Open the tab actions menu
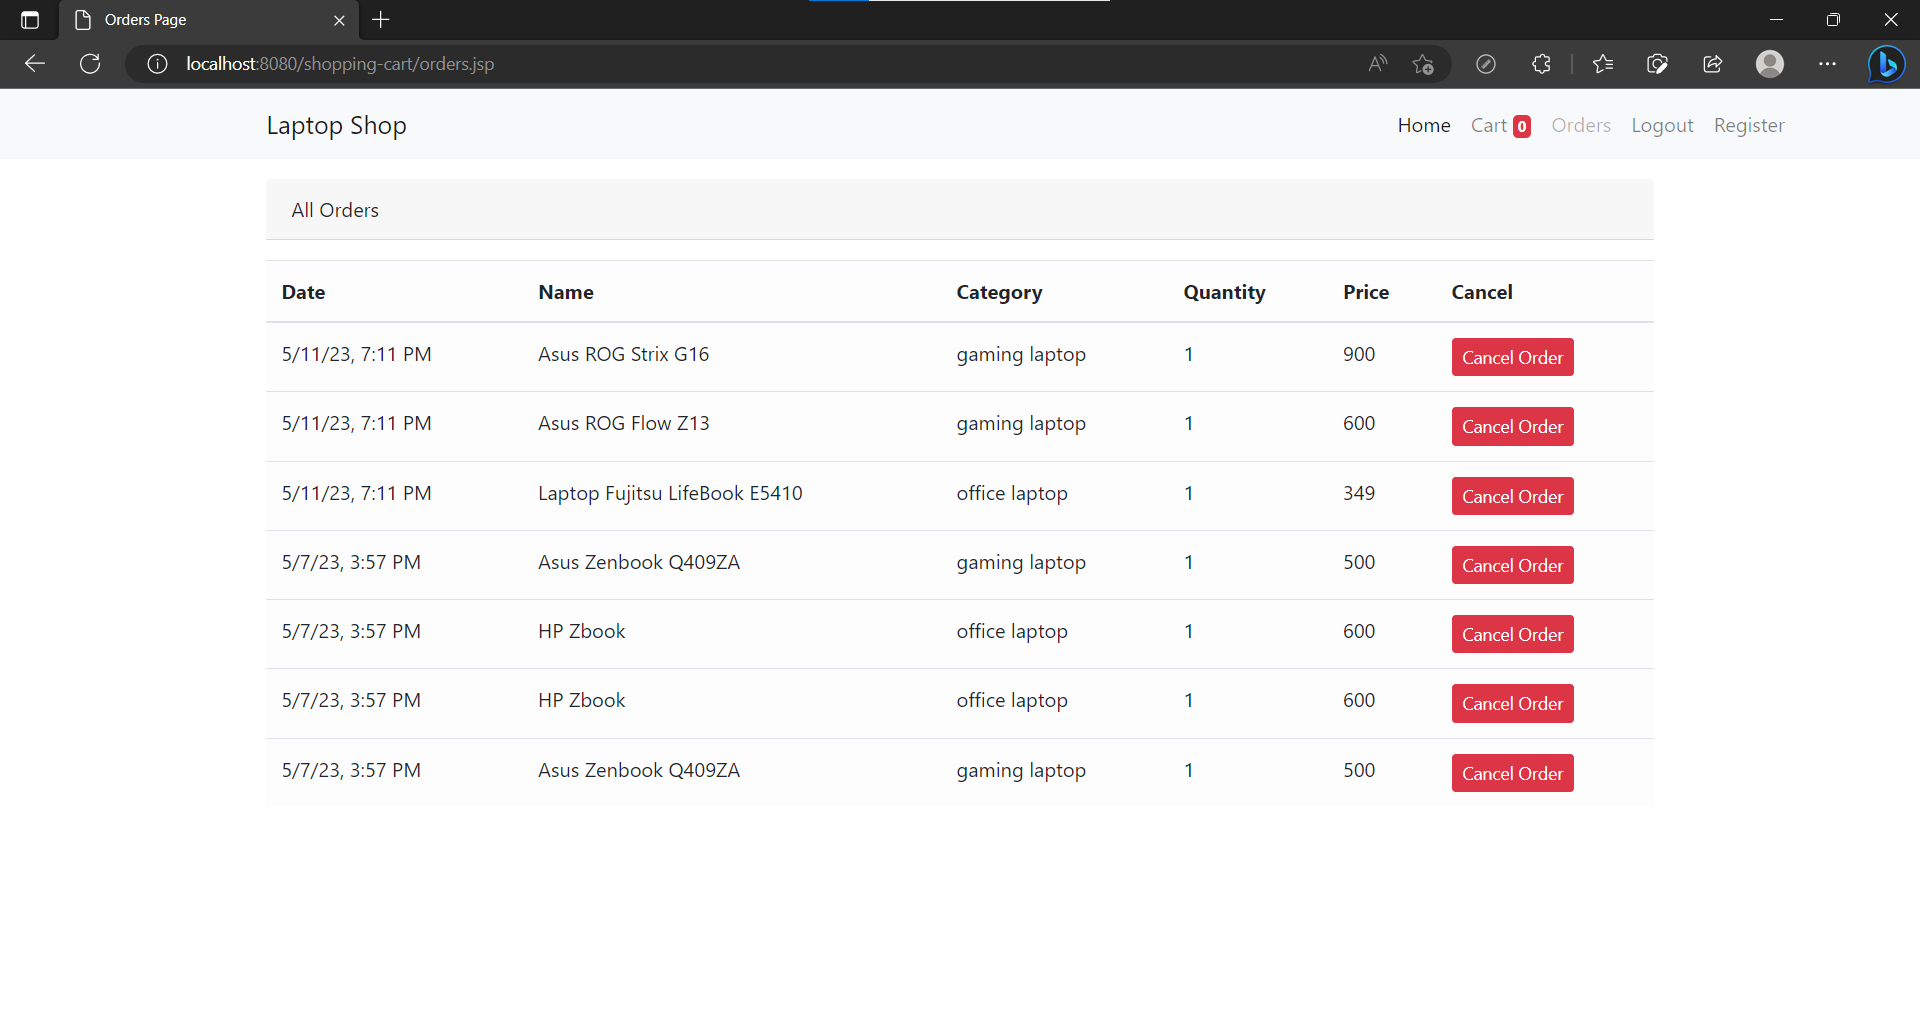The height and width of the screenshot is (1026, 1920). point(29,20)
